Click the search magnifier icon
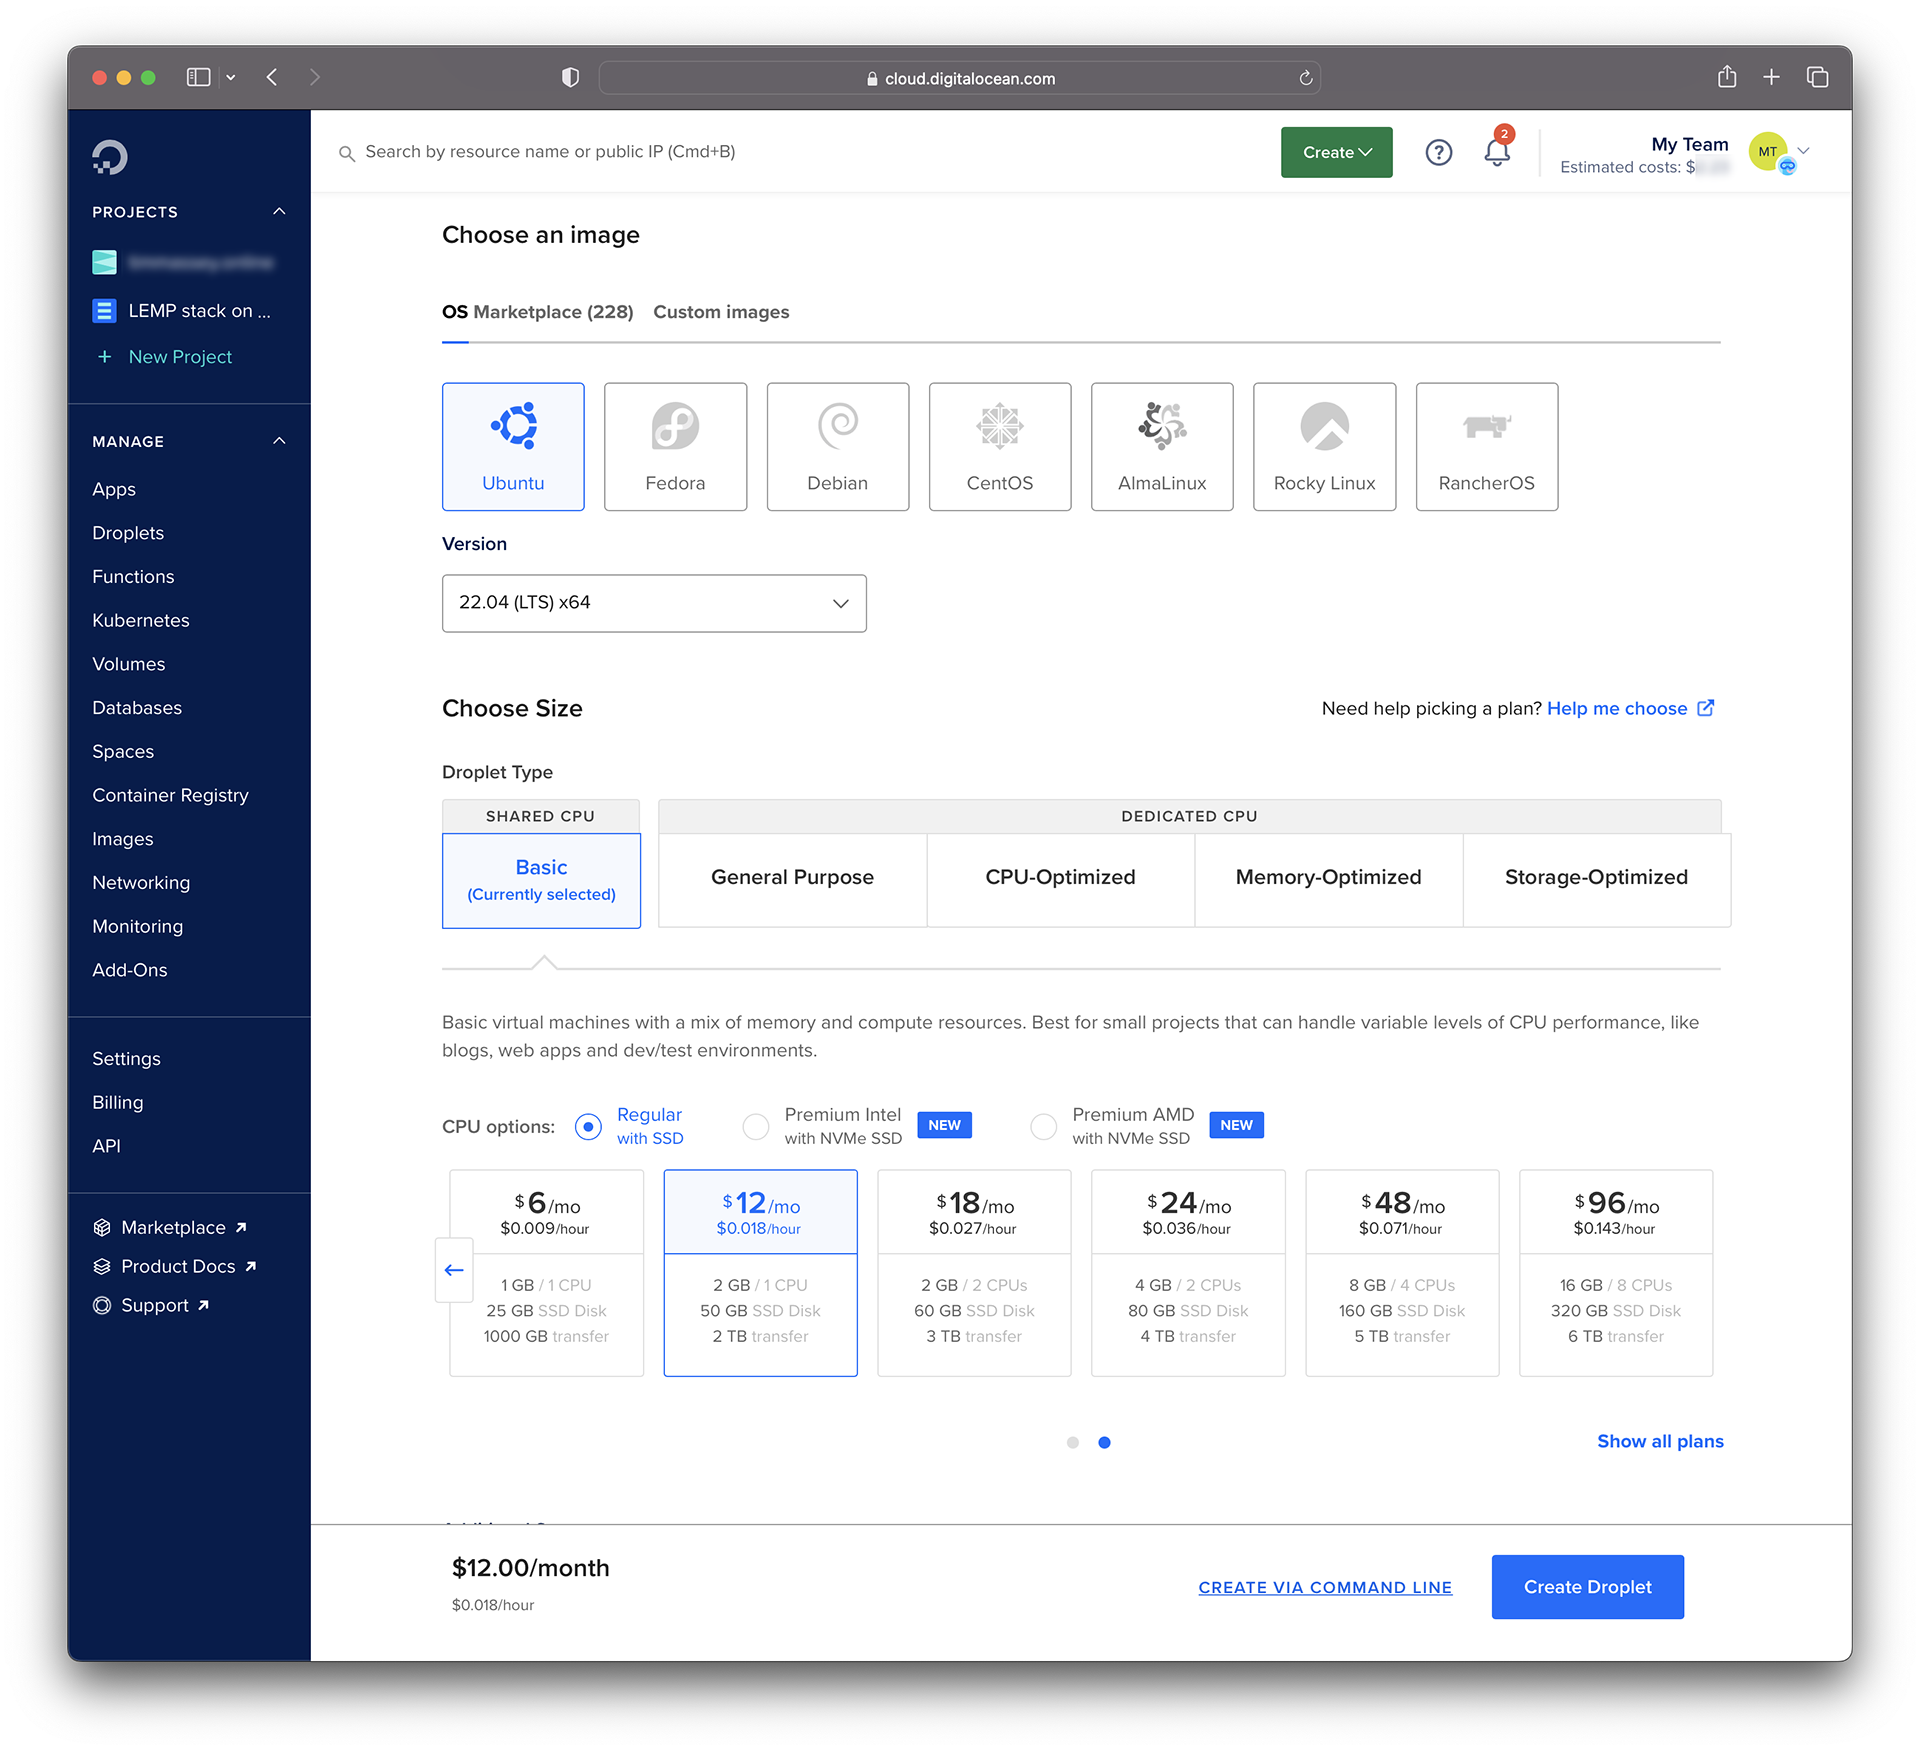1920x1751 pixels. click(x=346, y=153)
